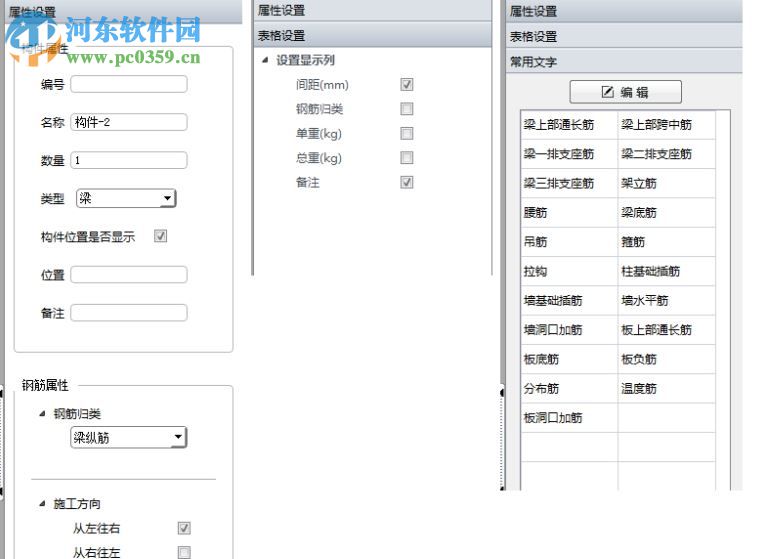768x559 pixels.
Task: Select 梁一排支座筋 cell
Action: click(x=569, y=154)
